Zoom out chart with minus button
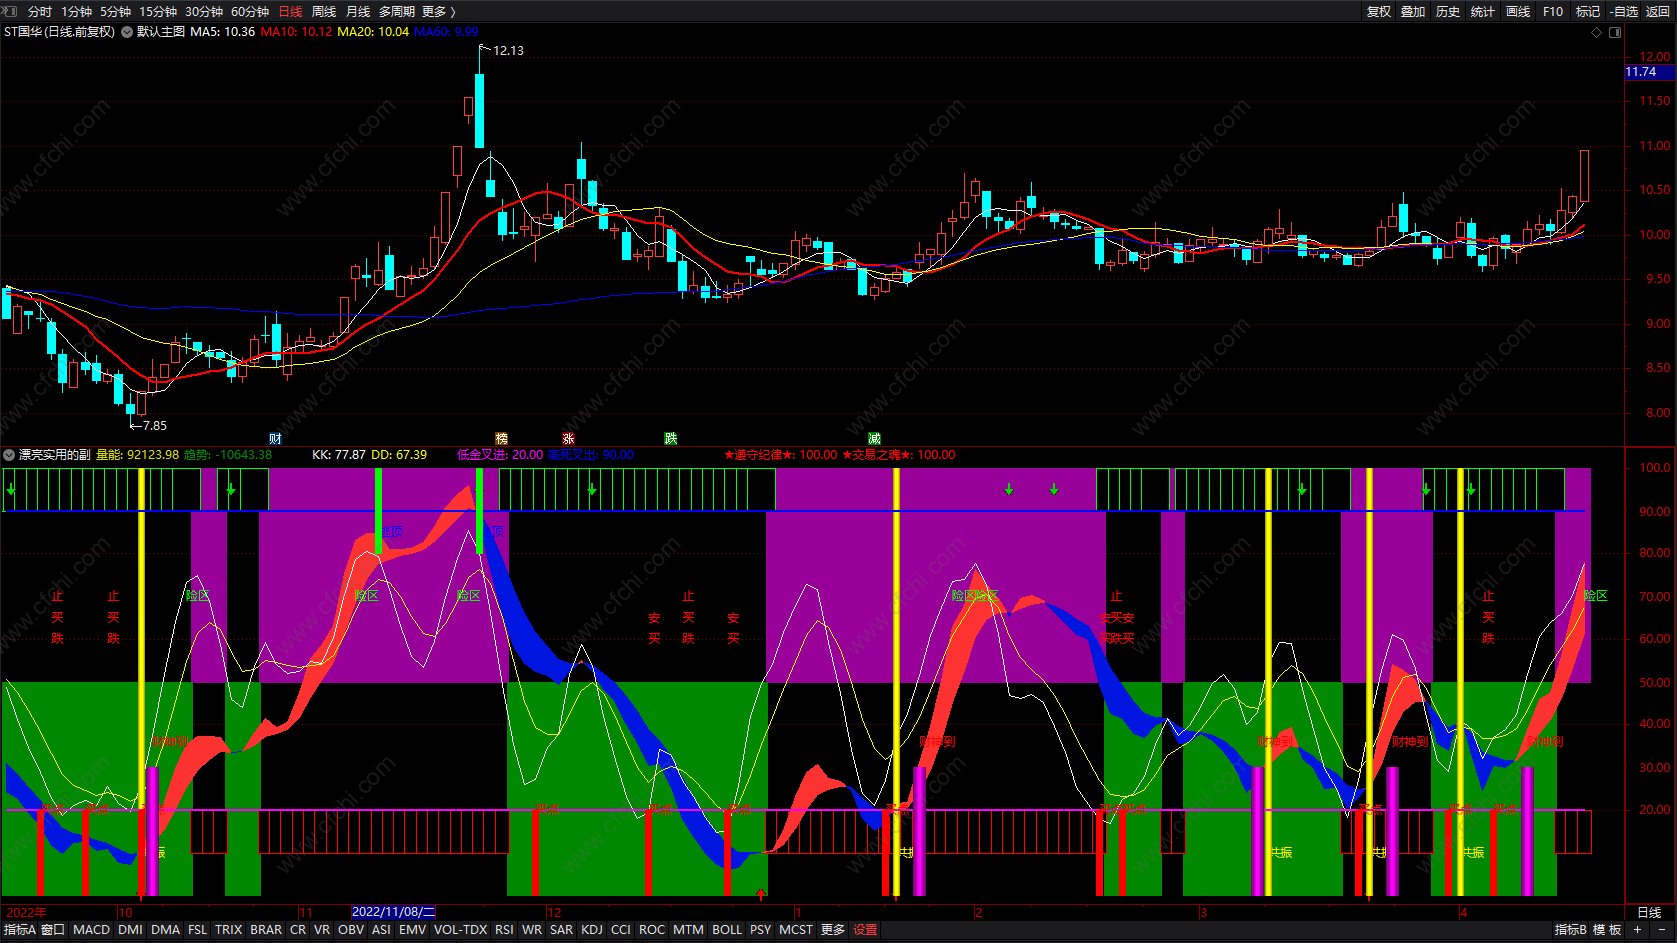This screenshot has width=1677, height=943. (x=1661, y=930)
